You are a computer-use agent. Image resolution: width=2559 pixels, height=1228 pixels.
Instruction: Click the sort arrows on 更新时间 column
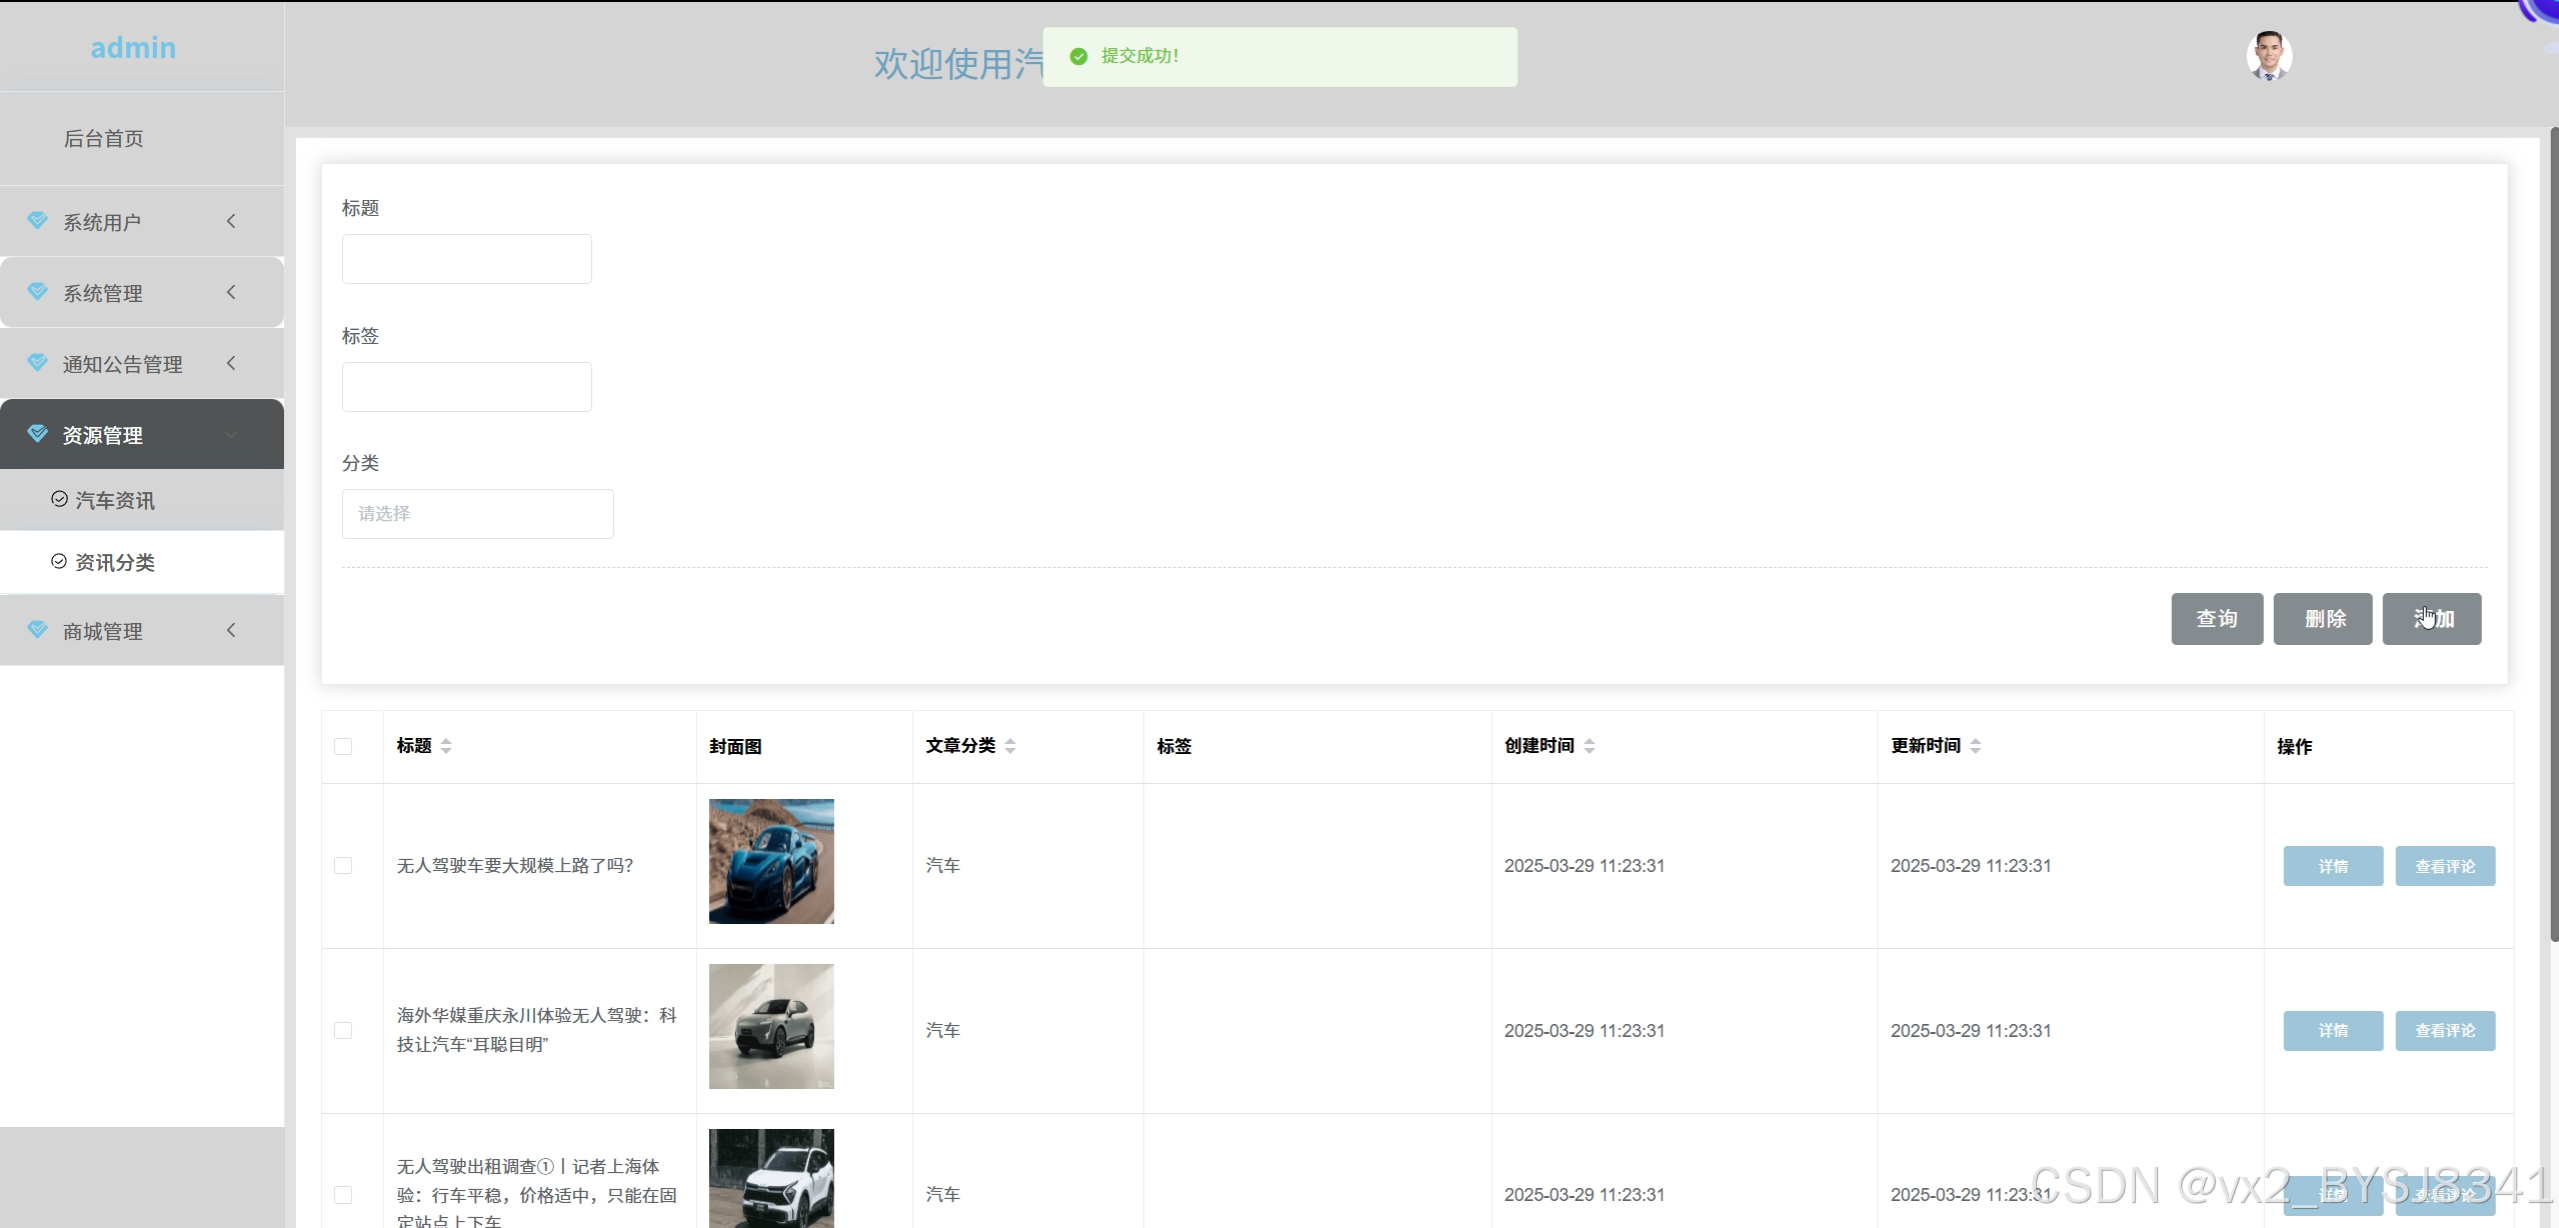1975,746
